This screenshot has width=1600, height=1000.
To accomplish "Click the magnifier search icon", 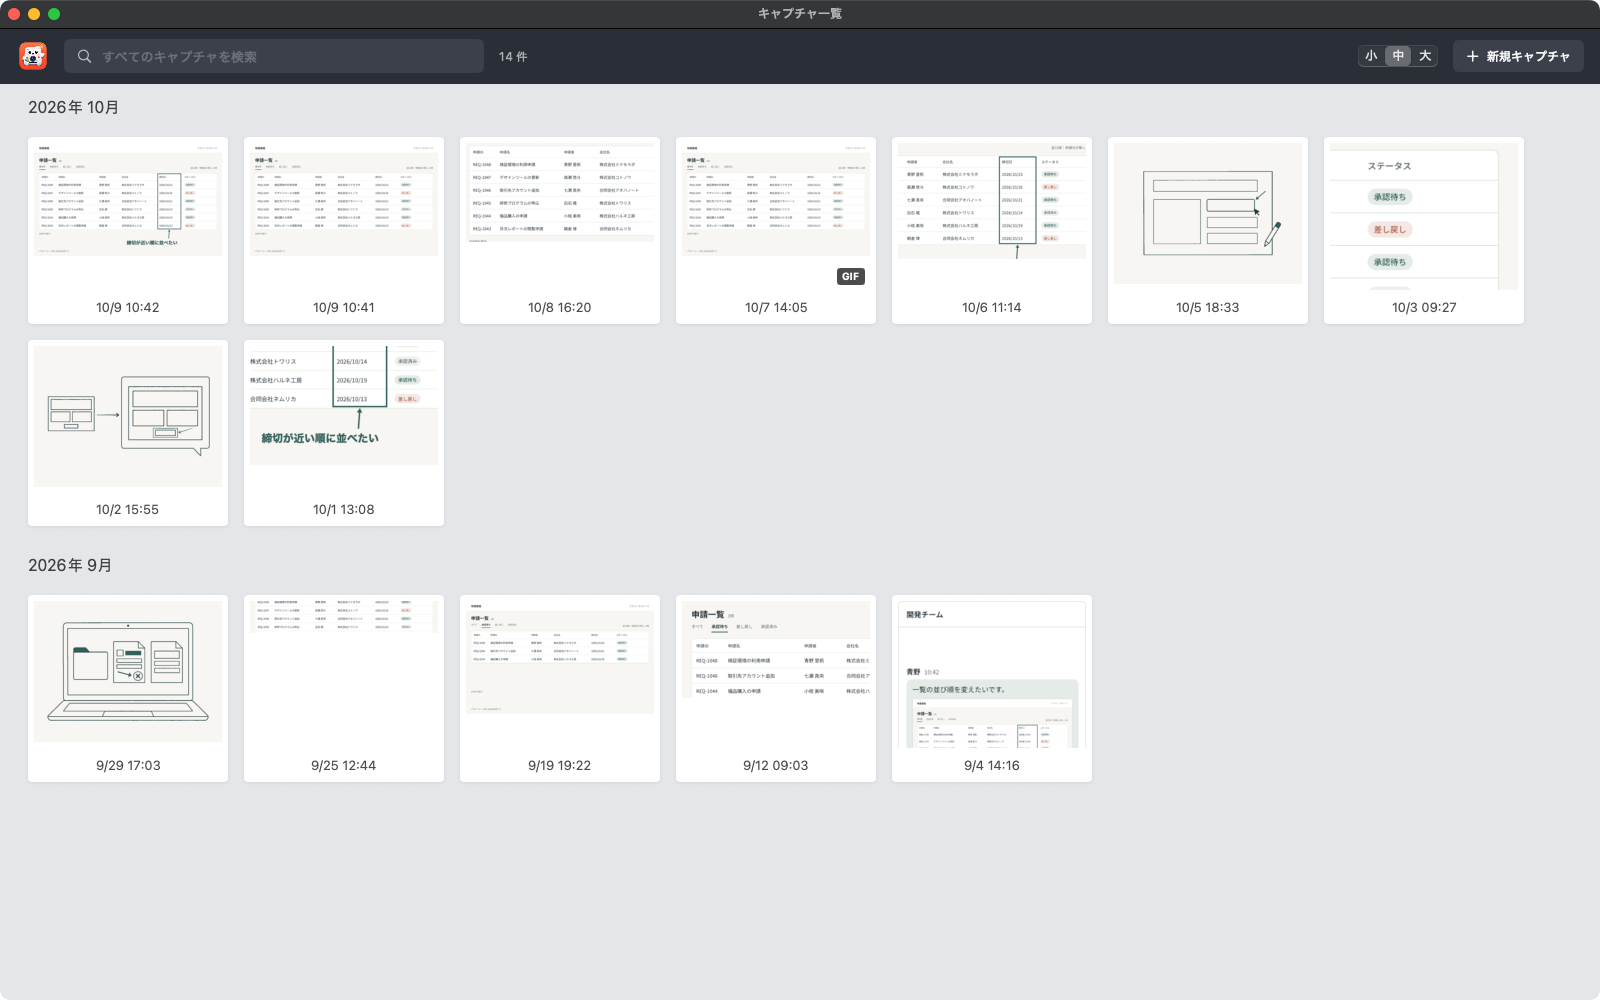I will pyautogui.click(x=85, y=56).
